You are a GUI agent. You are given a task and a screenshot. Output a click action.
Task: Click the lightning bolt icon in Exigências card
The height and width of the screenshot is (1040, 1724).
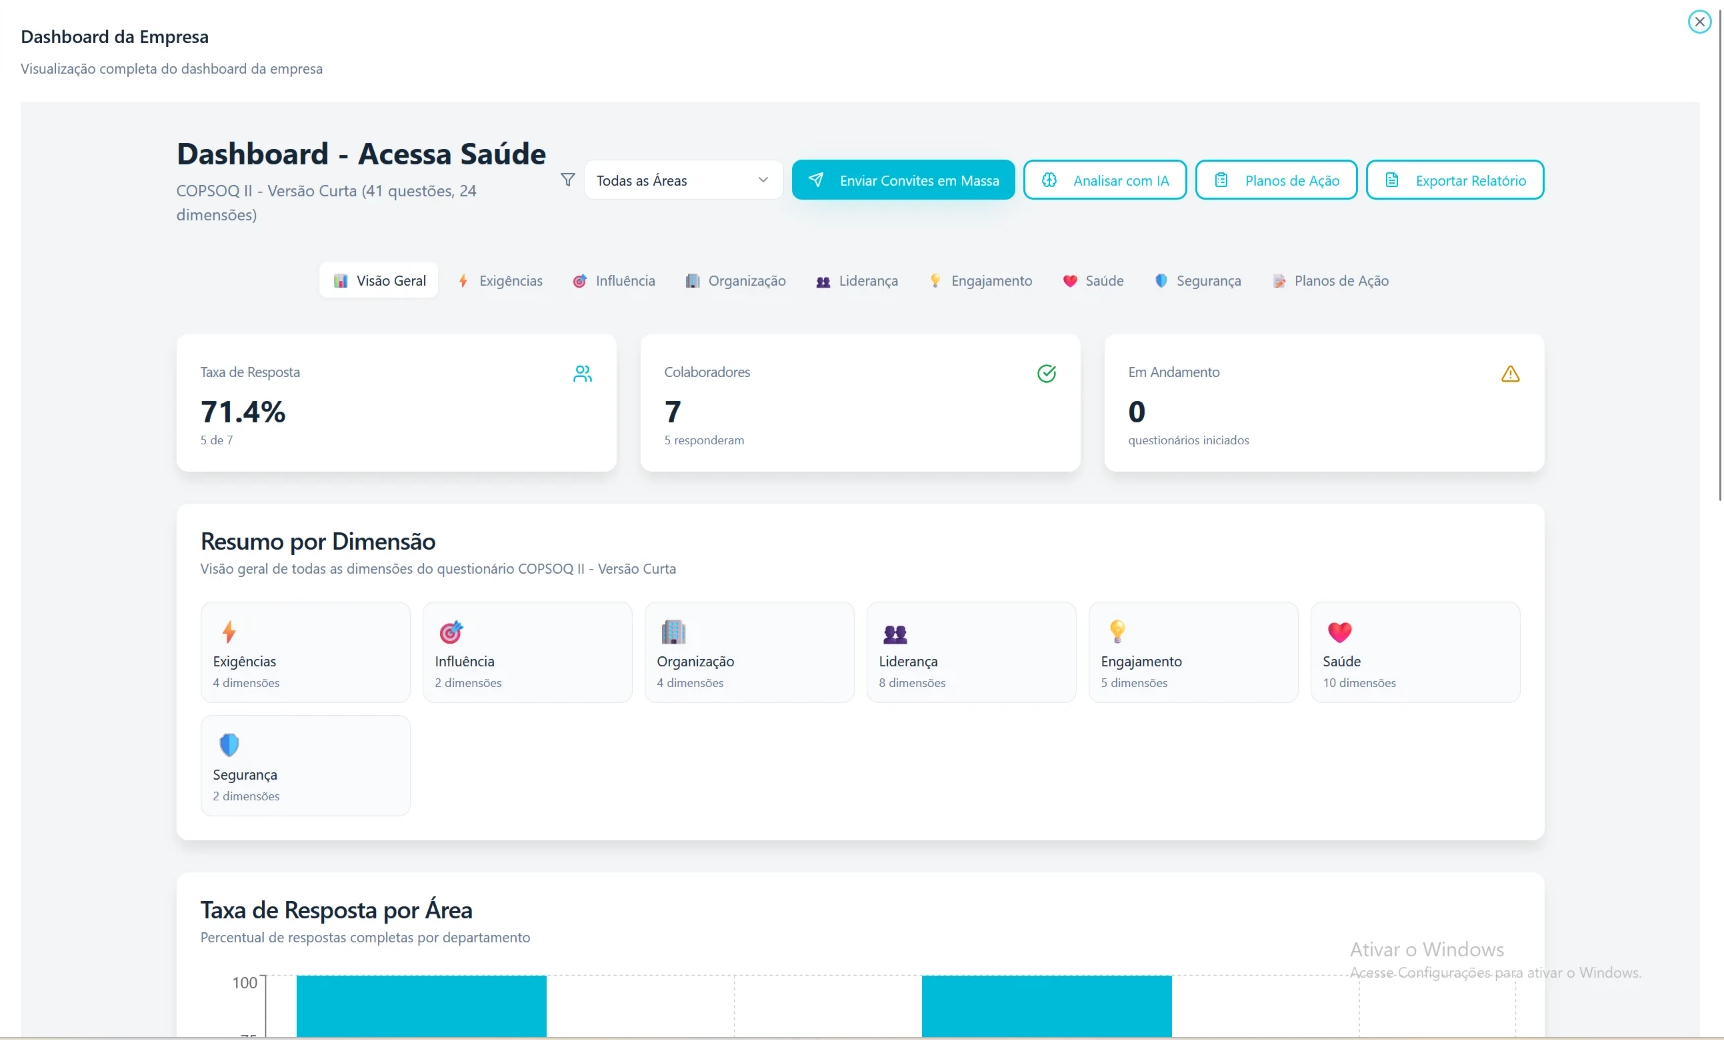pos(229,632)
